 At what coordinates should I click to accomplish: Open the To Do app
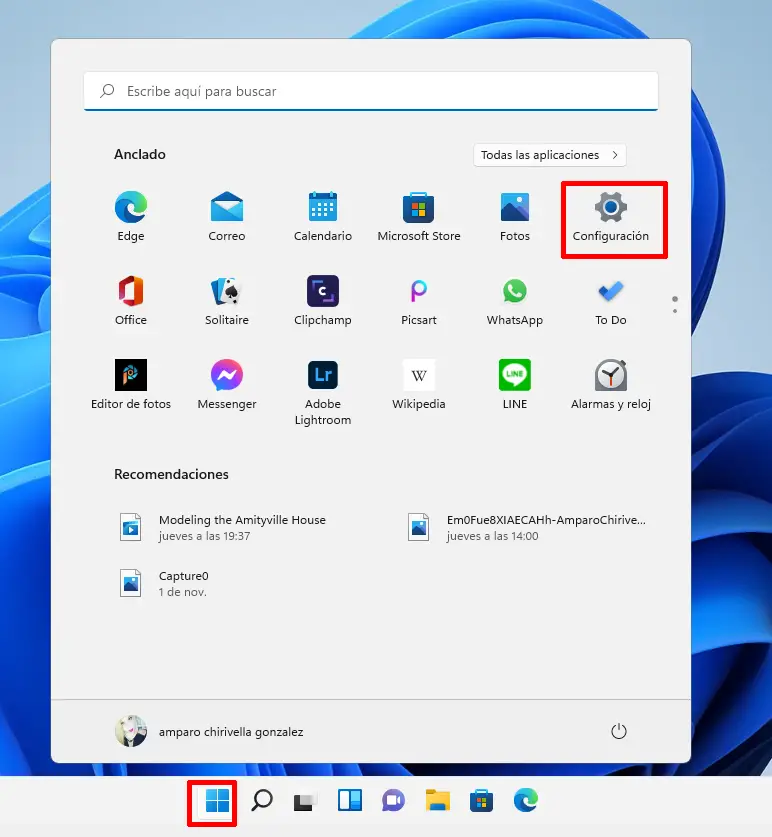point(611,301)
